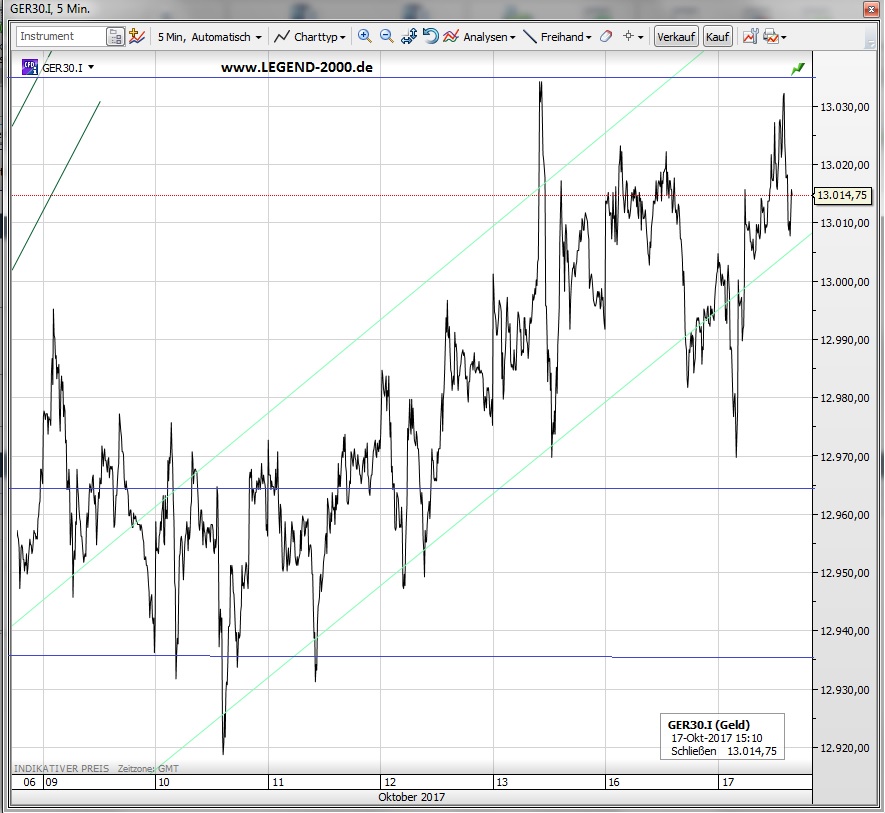Click the 12.920,00 price axis label
Viewport: 885px width, 813px height.
(x=844, y=748)
